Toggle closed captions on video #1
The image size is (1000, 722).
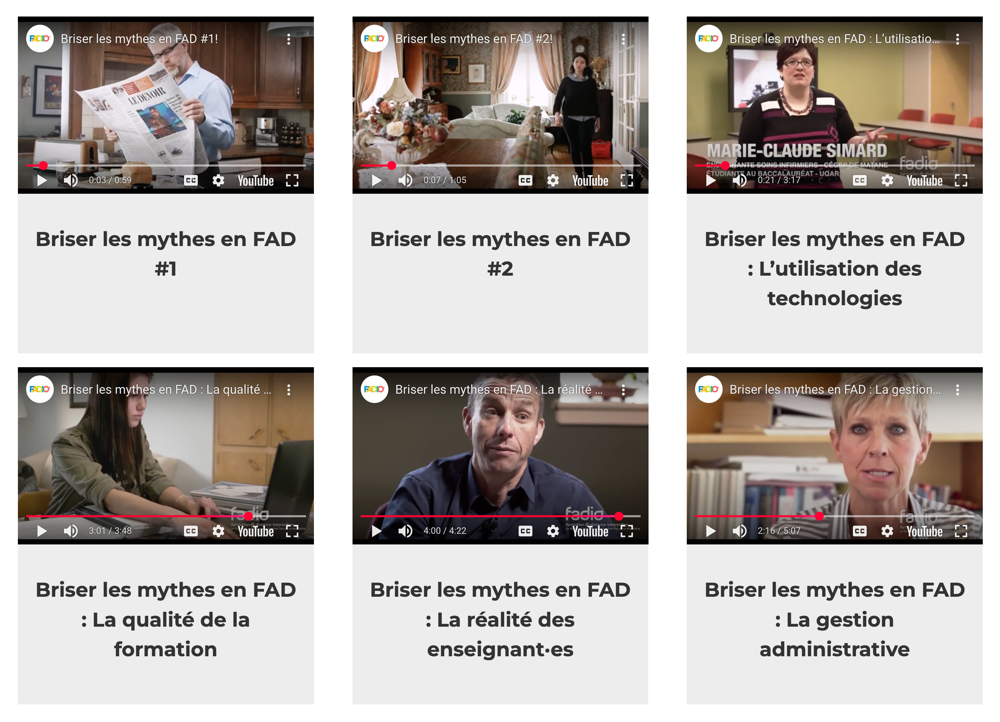(x=191, y=180)
